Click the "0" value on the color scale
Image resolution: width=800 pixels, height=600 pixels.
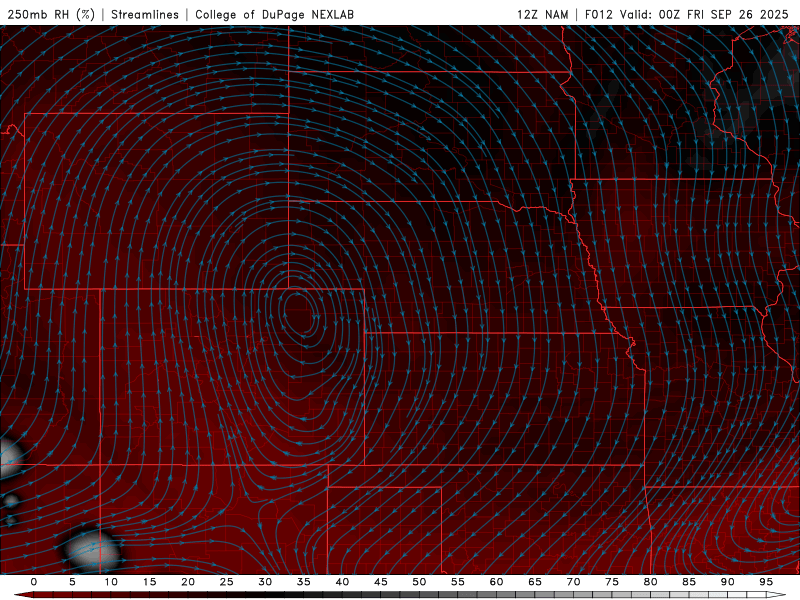point(34,582)
